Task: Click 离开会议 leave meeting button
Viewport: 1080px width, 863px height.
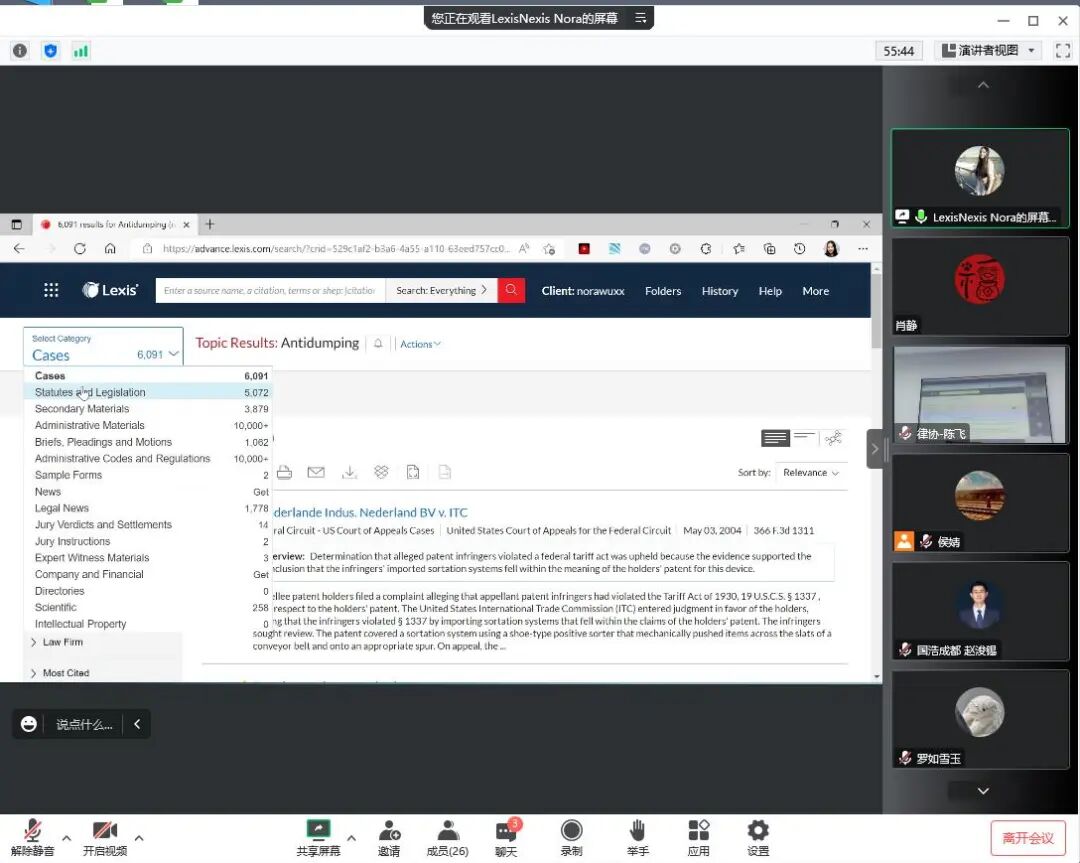Action: [1028, 838]
